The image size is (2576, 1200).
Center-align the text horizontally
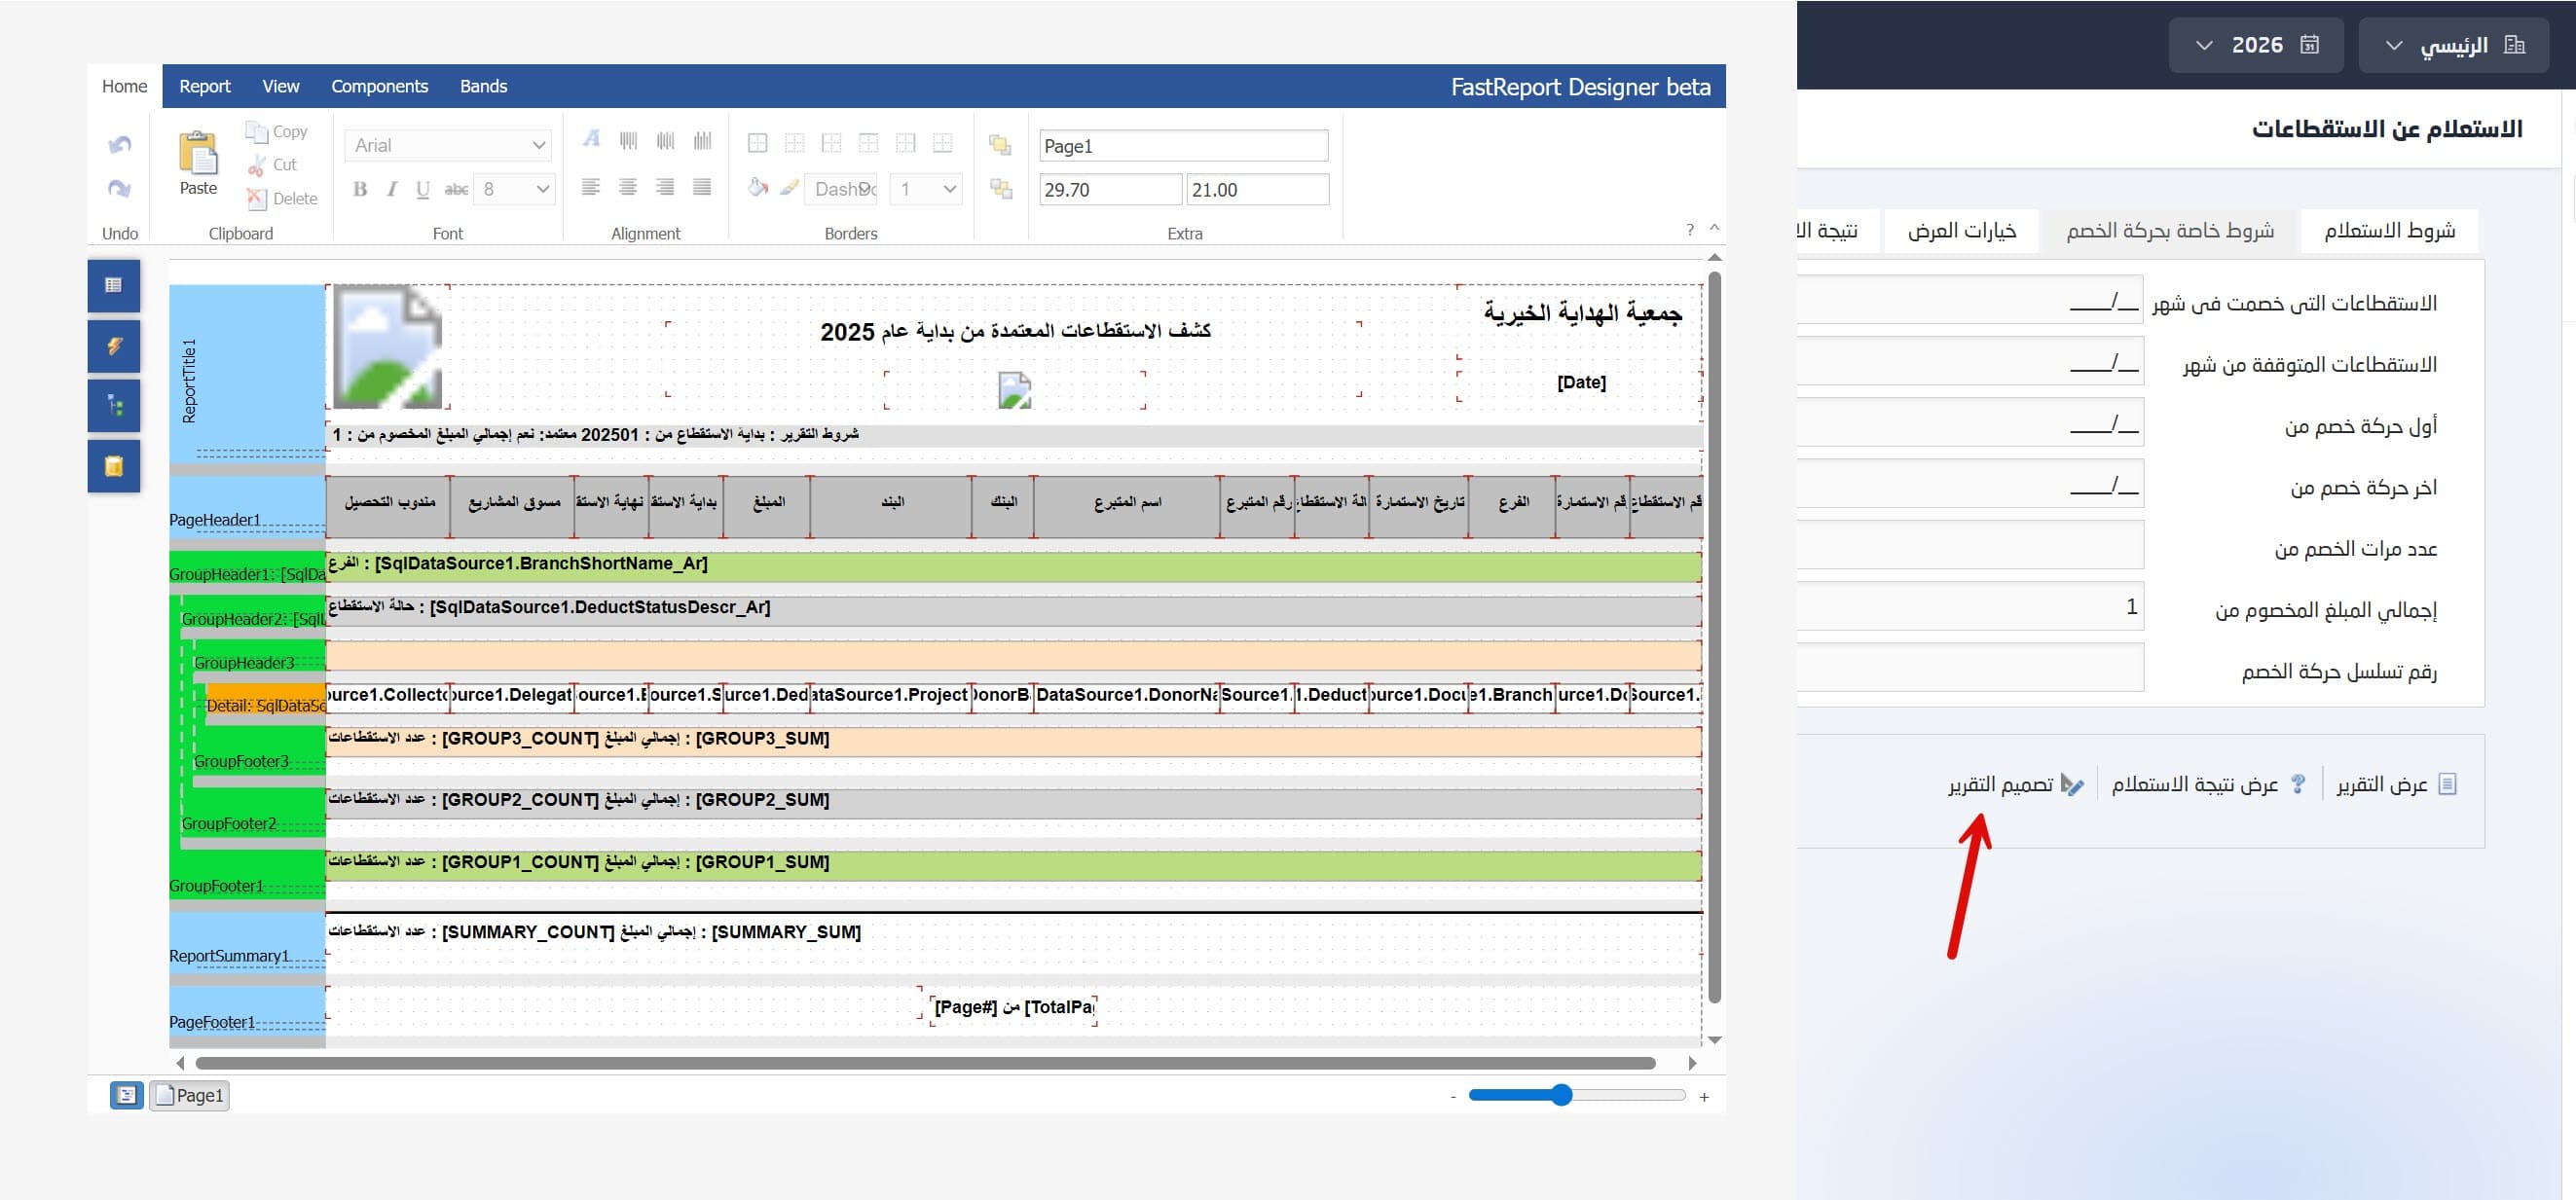point(628,186)
